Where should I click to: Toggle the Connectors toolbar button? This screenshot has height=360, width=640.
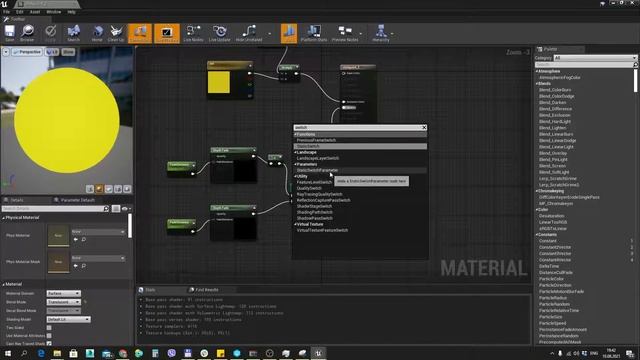140,33
